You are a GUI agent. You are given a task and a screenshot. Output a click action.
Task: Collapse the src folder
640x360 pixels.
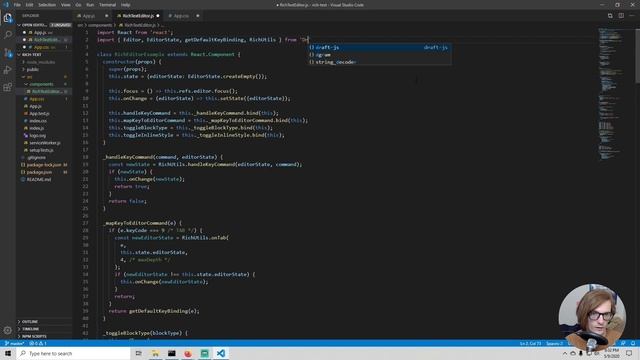tap(44, 77)
